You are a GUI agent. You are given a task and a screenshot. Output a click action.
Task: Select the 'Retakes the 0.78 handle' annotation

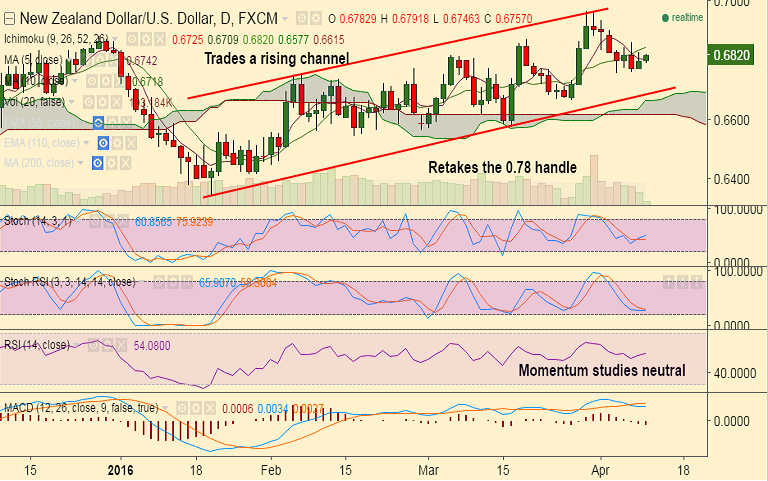[x=503, y=168]
